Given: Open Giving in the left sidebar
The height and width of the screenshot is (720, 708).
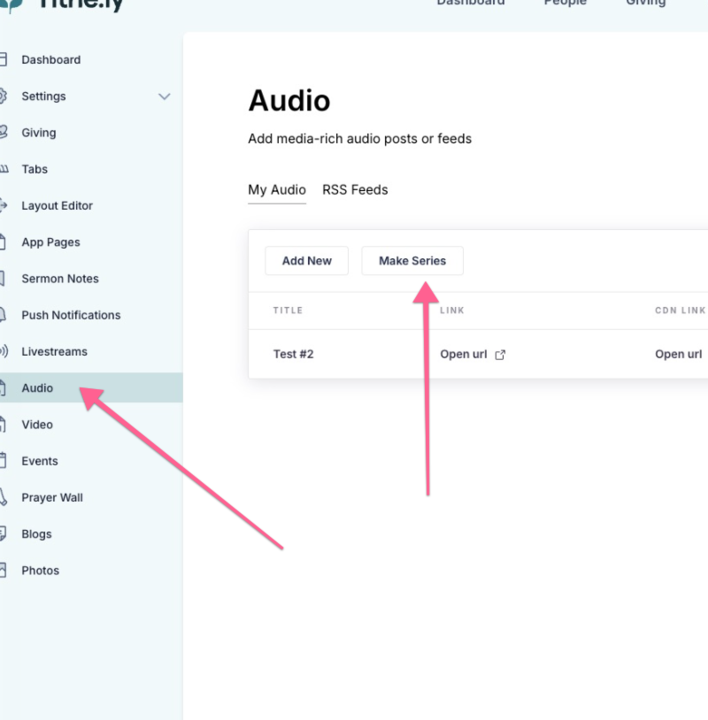Looking at the screenshot, I should pyautogui.click(x=38, y=133).
